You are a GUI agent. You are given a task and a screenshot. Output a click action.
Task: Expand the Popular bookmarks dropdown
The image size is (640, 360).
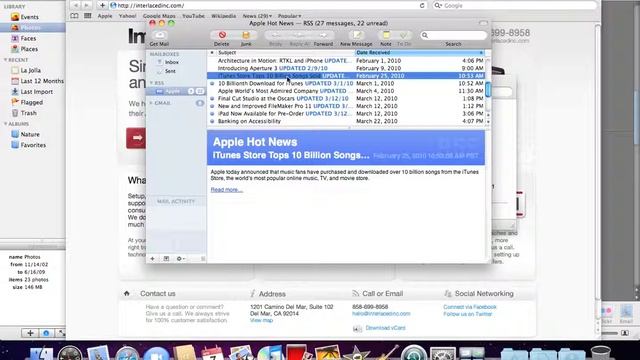point(289,16)
